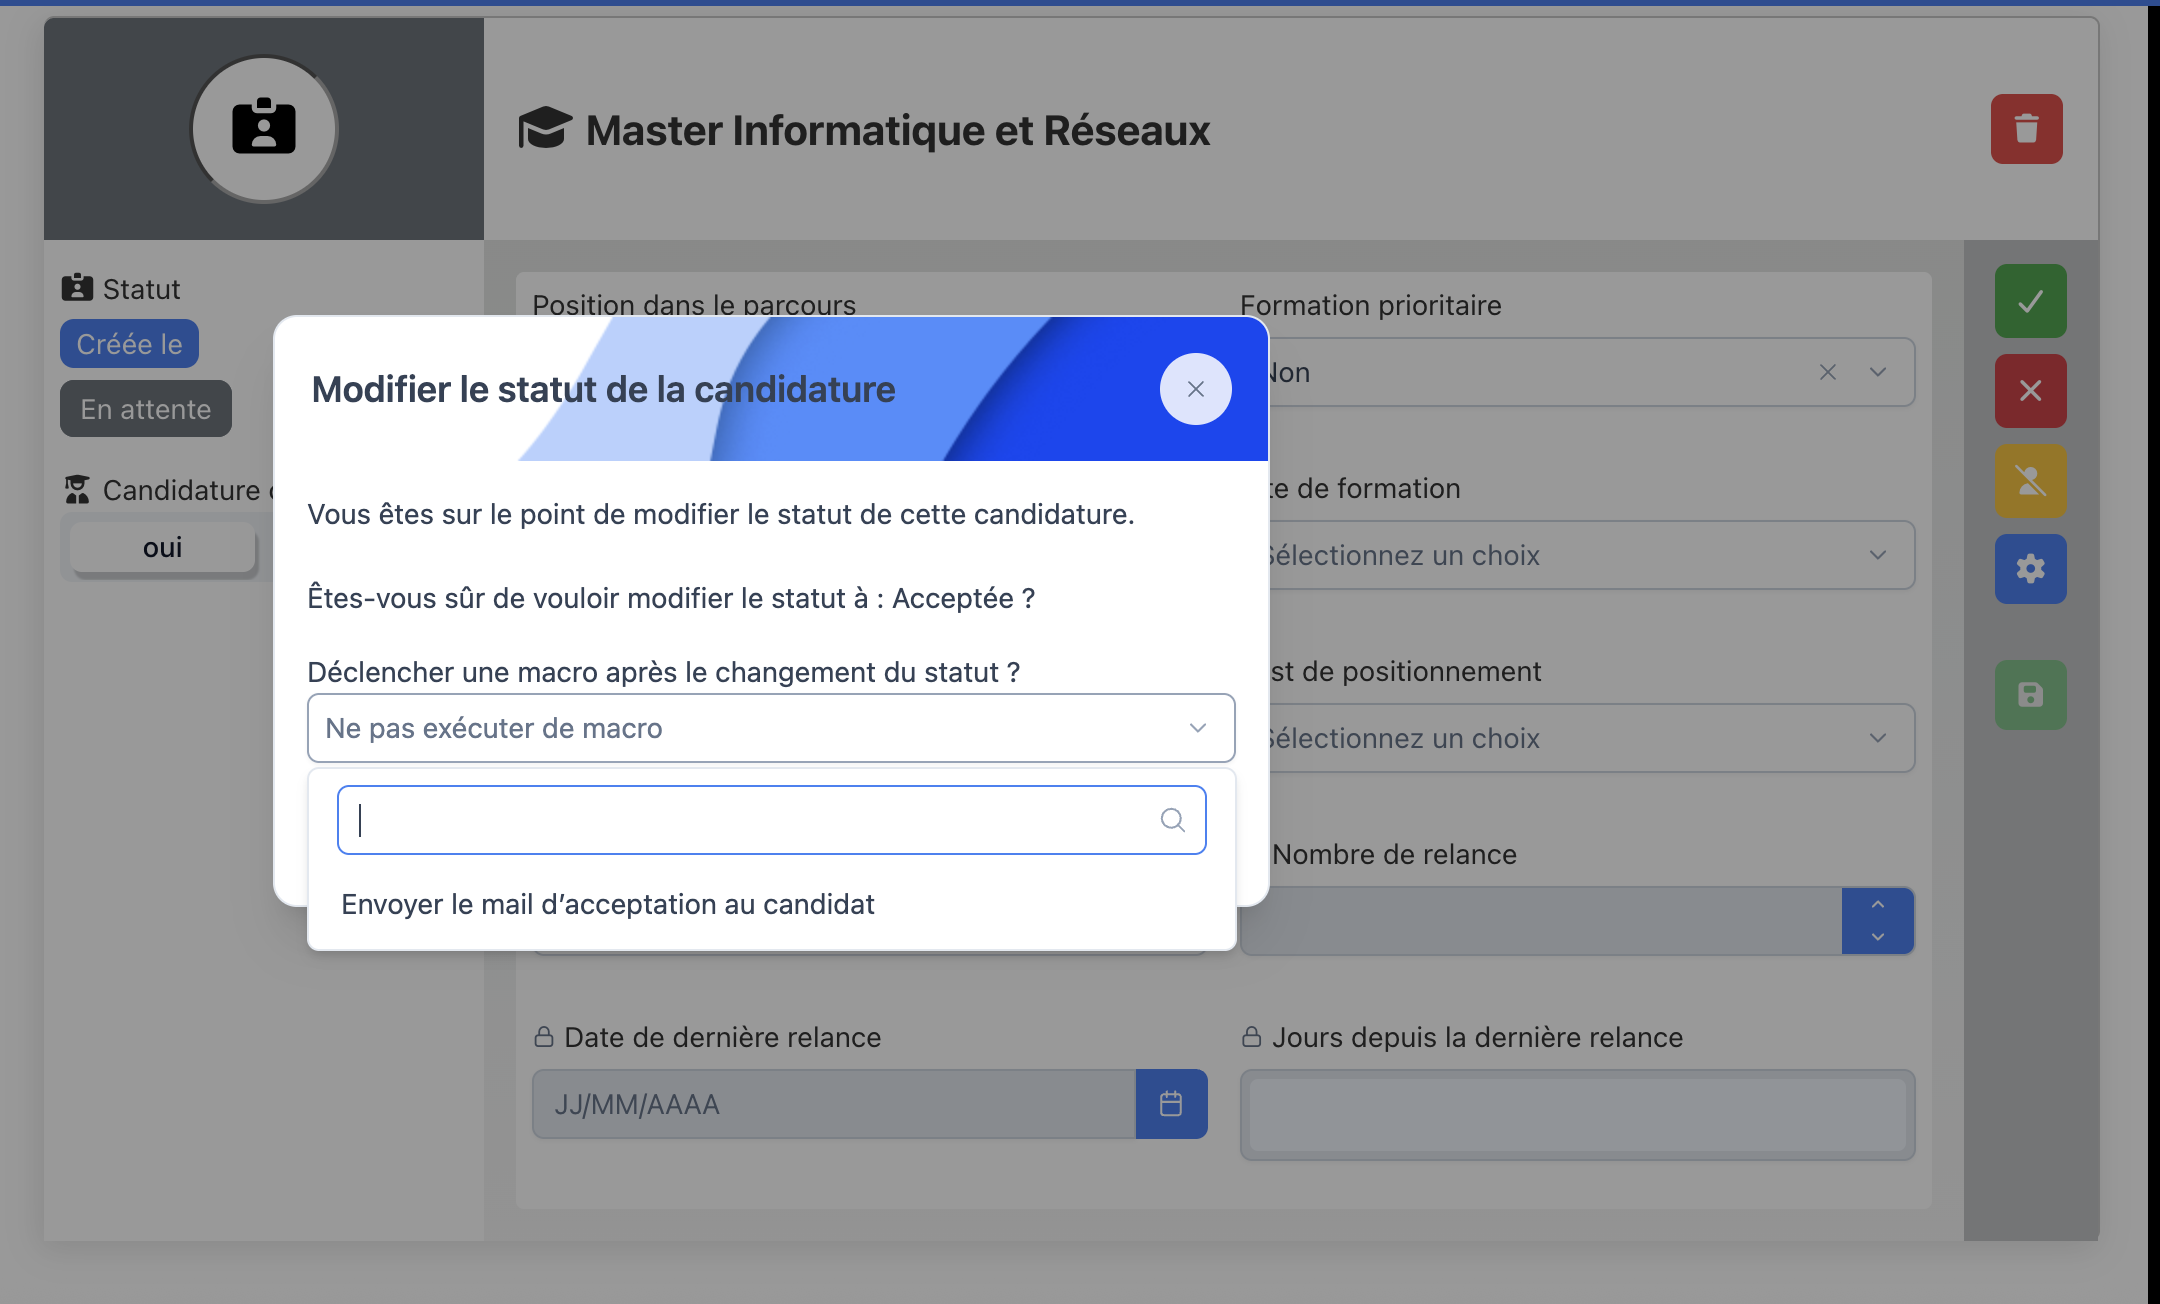
Task: Open the blue gear settings button
Action: 2030,569
